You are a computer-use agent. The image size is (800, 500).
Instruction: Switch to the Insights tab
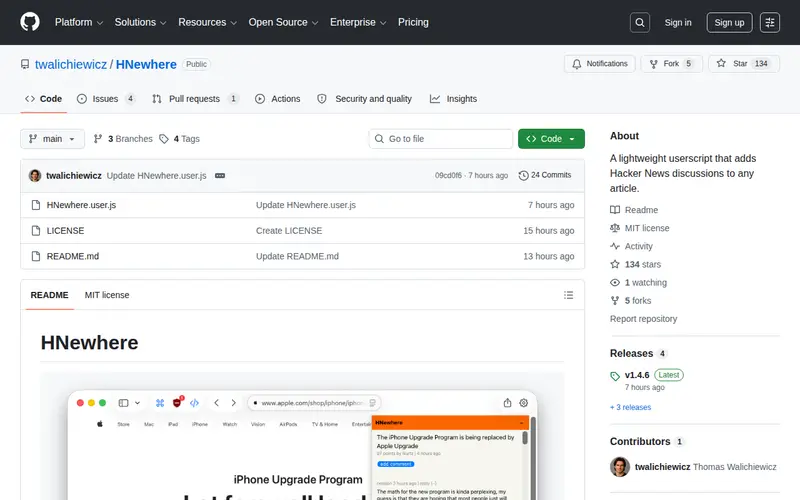coord(454,99)
